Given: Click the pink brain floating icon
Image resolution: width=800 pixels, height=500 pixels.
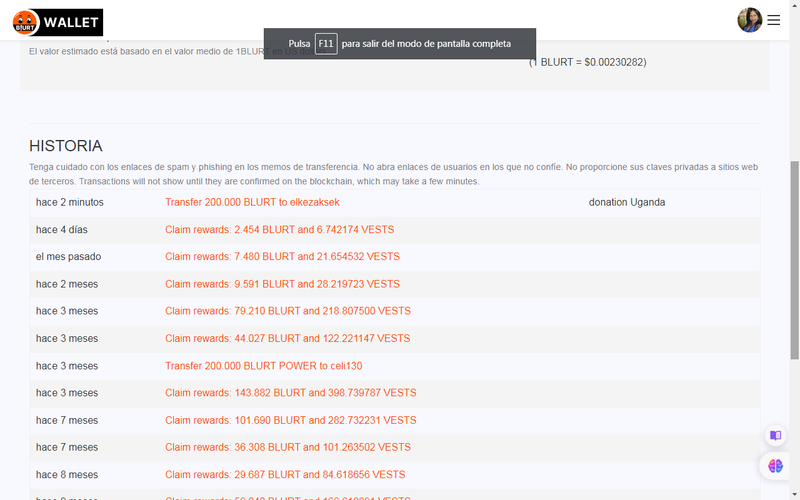Looking at the screenshot, I should tap(775, 465).
